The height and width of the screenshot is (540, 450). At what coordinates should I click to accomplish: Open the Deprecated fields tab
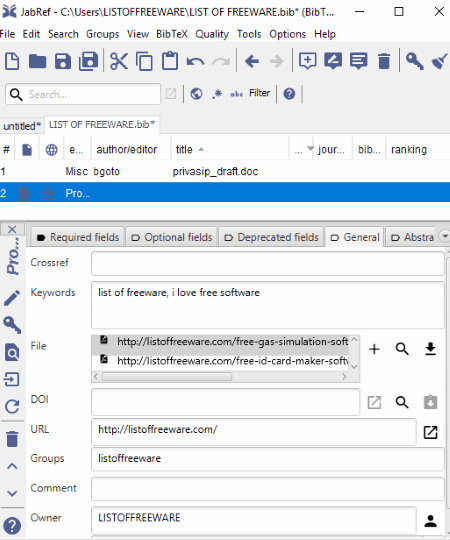(x=271, y=237)
